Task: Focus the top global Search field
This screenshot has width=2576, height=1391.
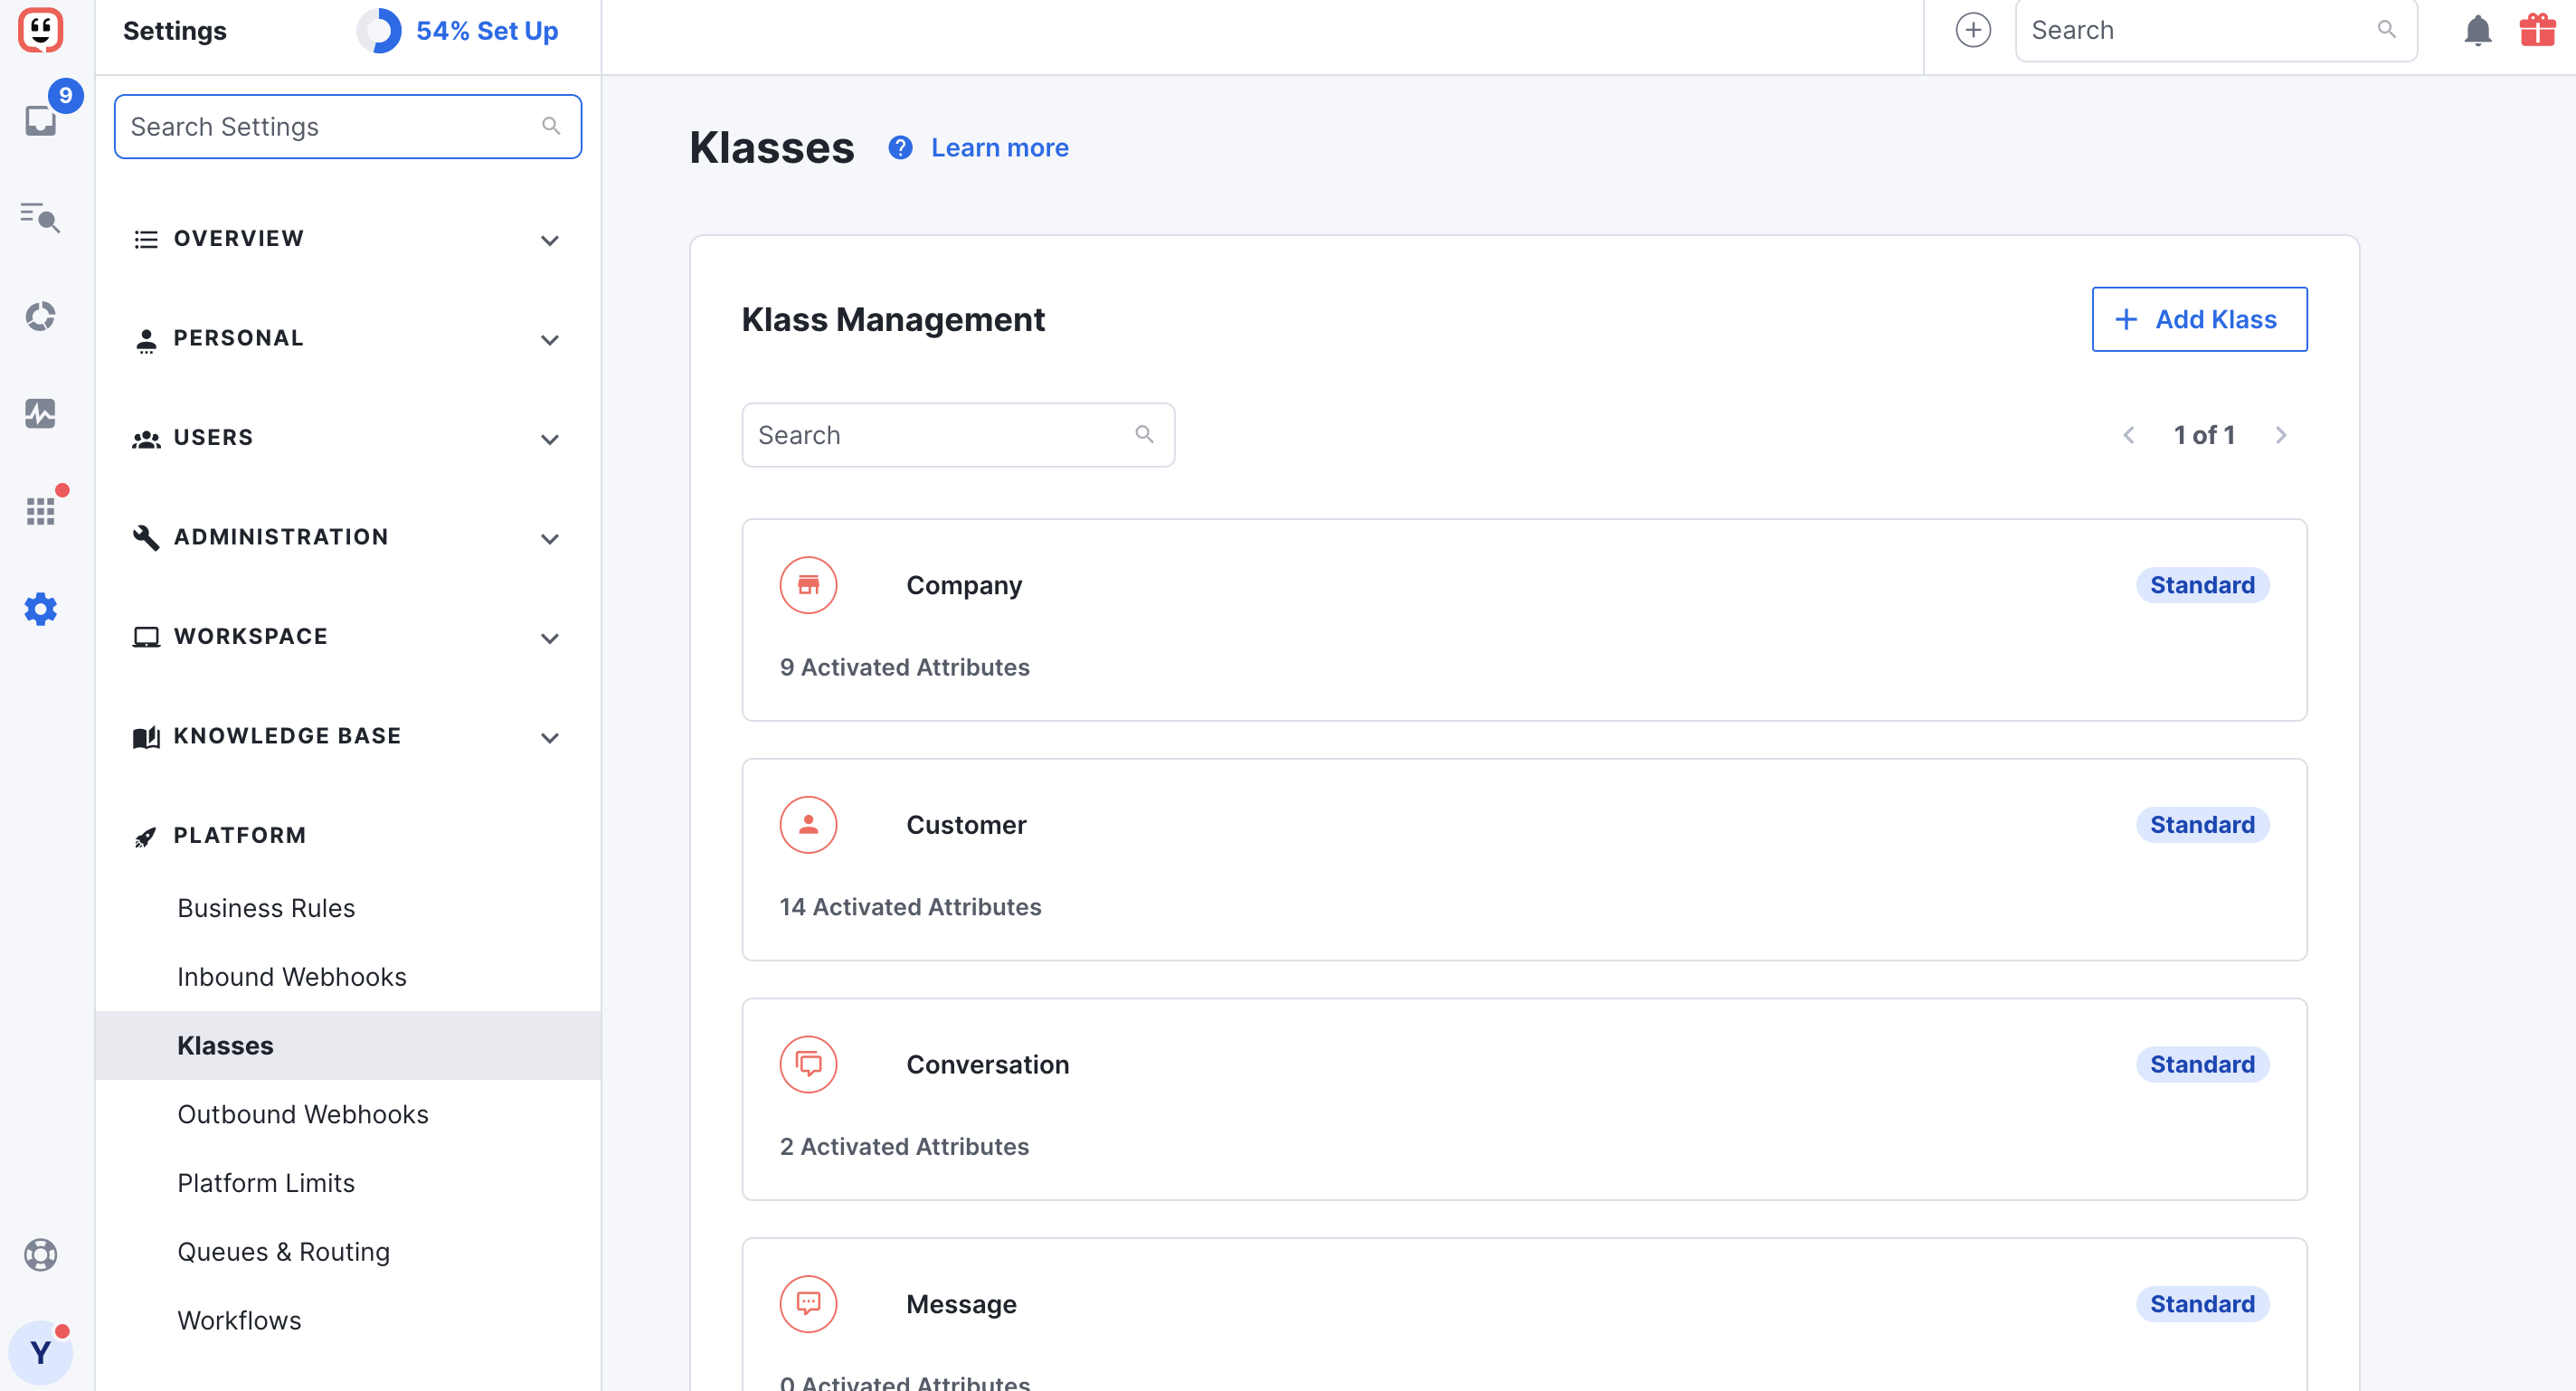Action: pyautogui.click(x=2216, y=30)
